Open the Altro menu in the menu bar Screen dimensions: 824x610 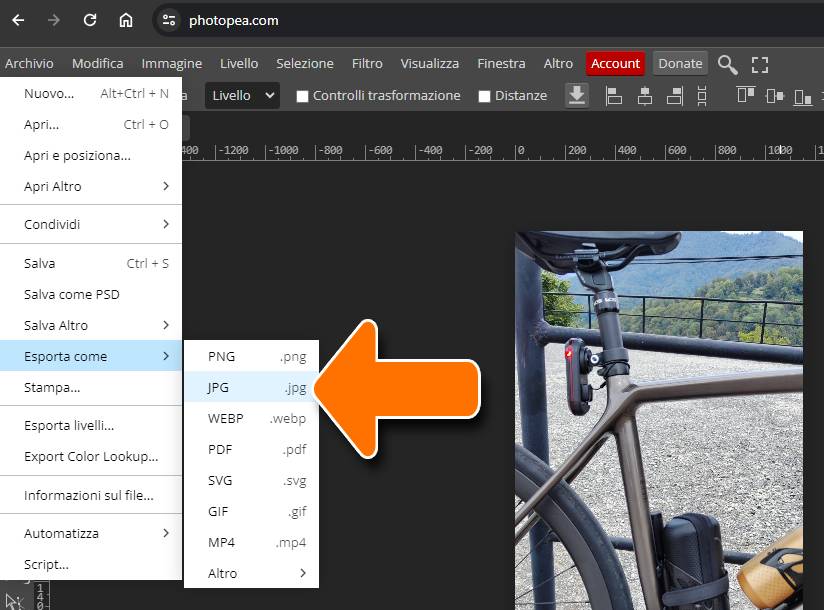tap(558, 64)
